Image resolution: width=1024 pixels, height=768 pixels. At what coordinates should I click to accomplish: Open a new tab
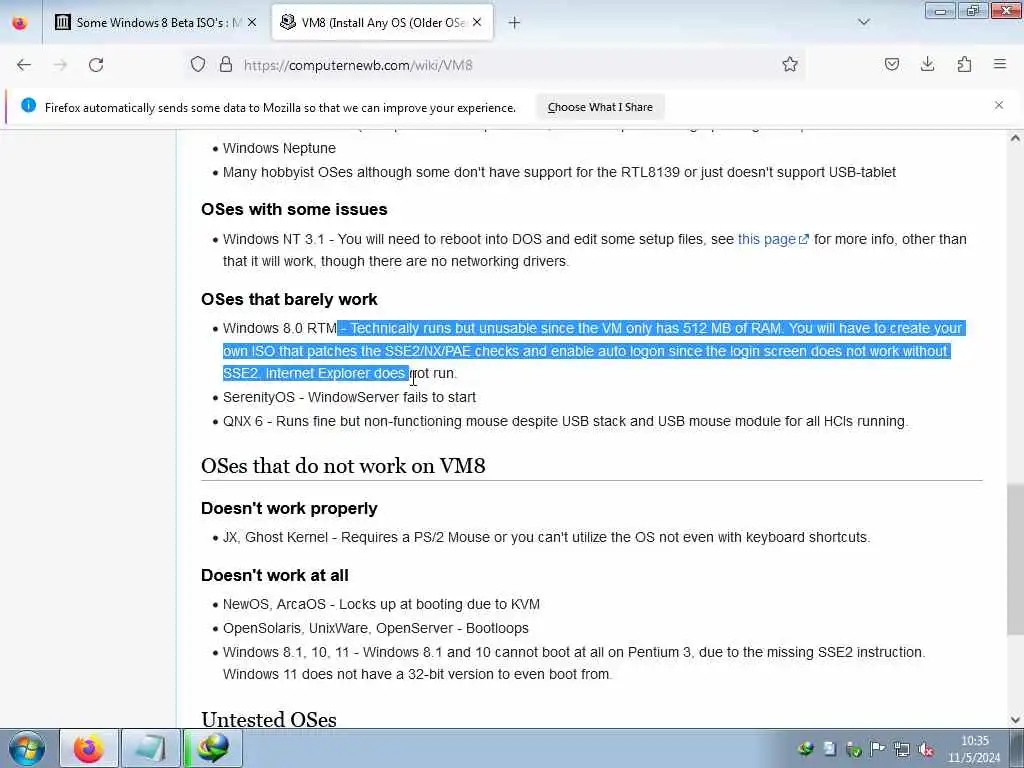[514, 23]
